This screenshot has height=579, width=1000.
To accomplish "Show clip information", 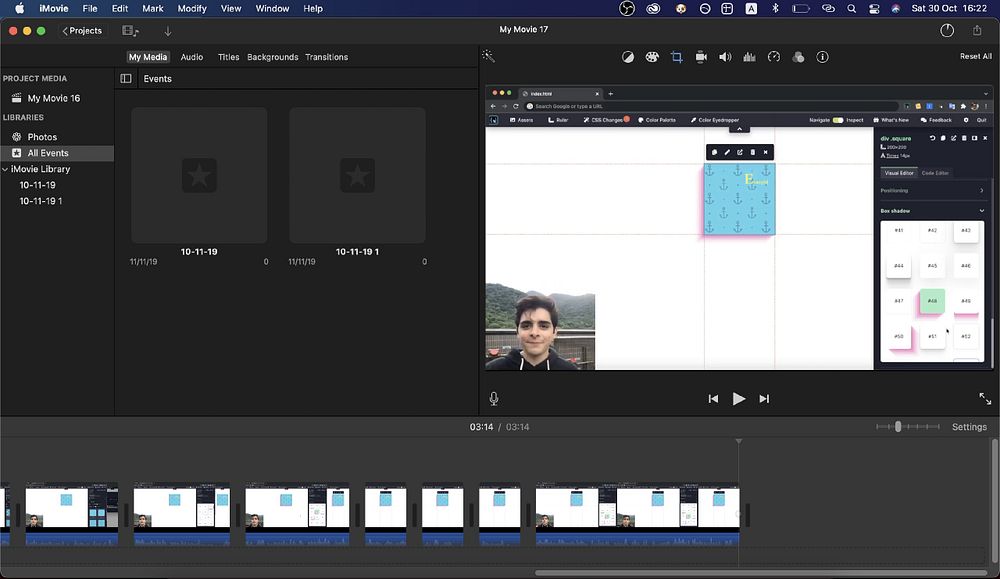I will point(822,57).
